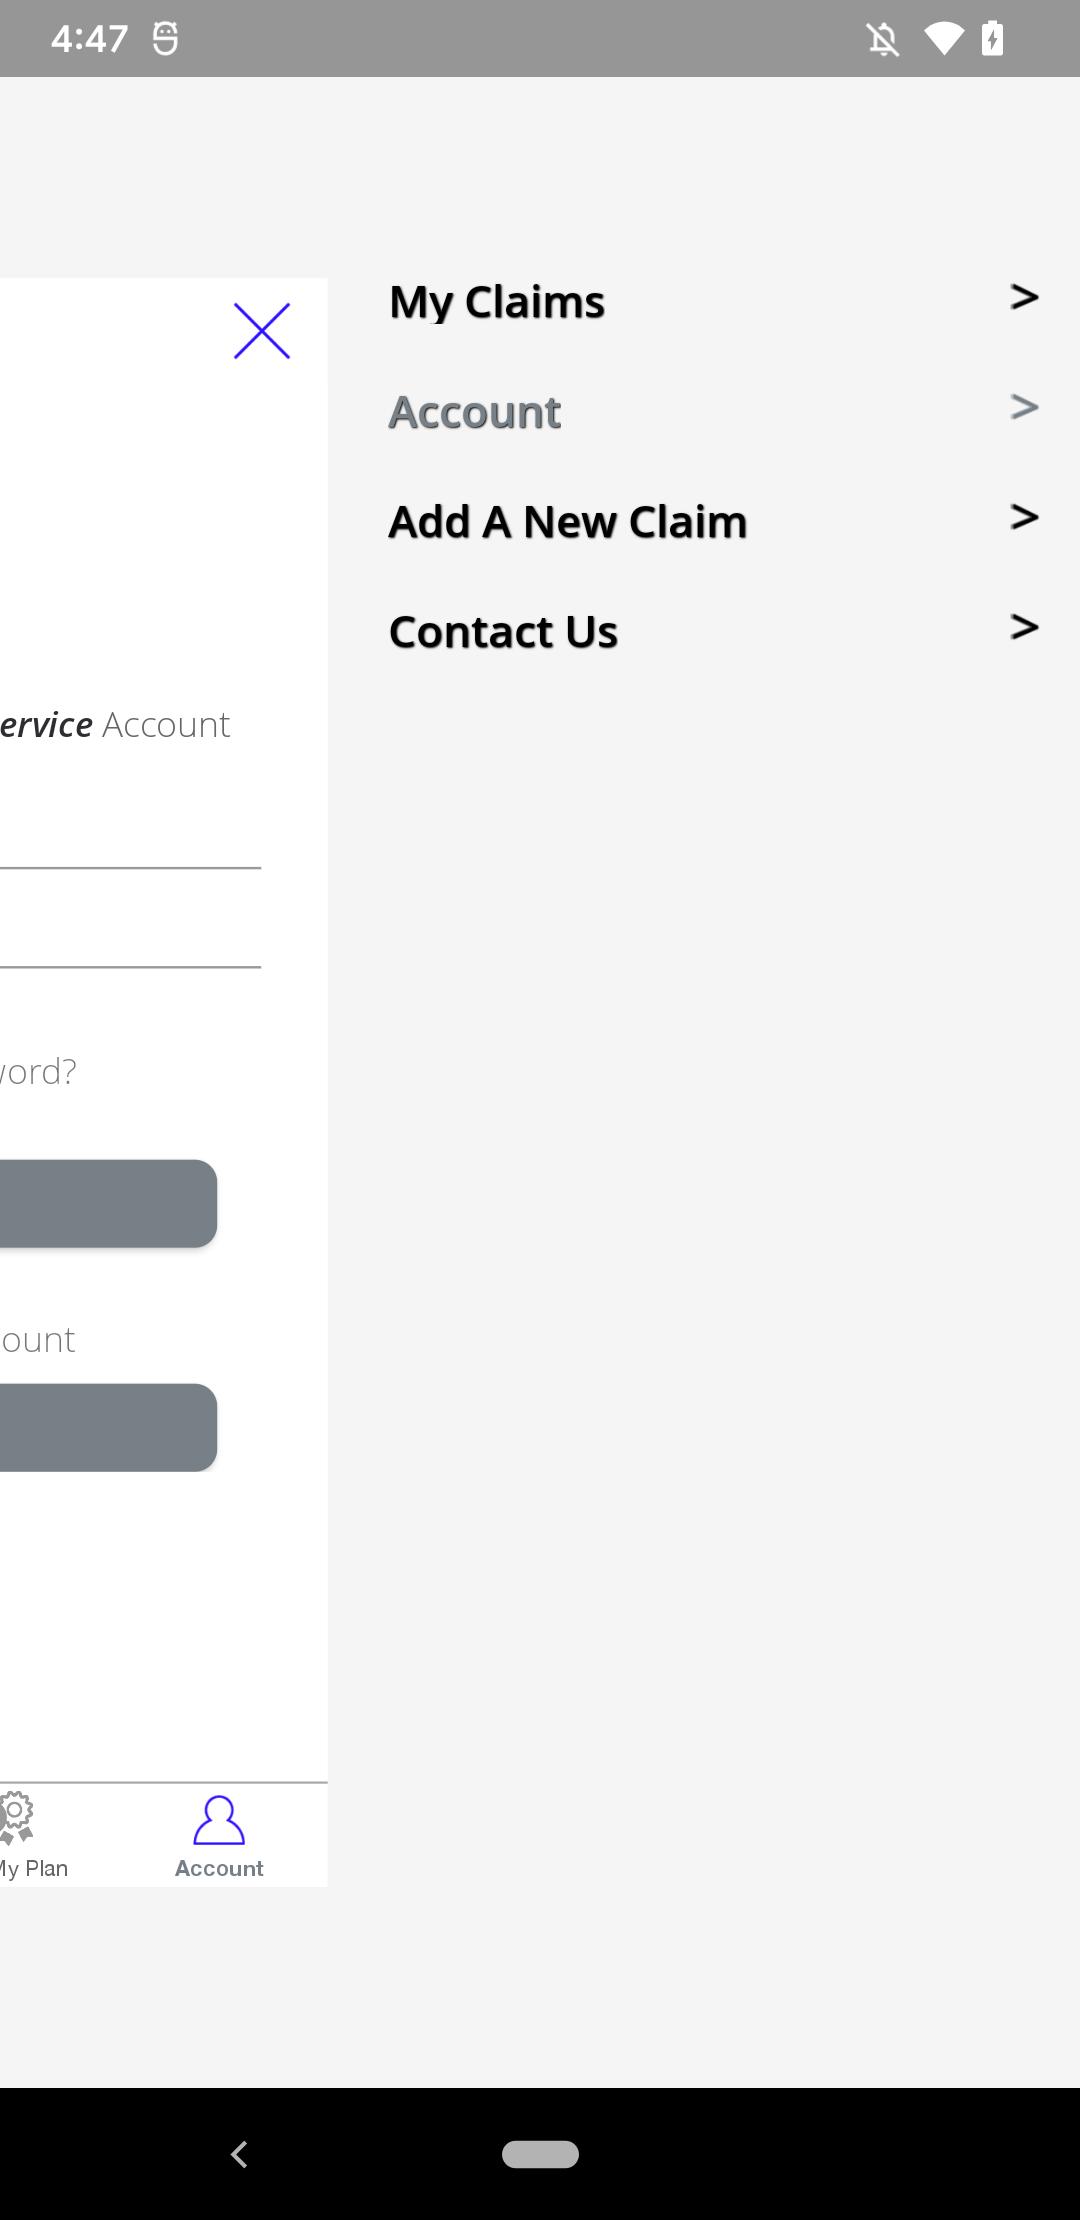Tap the forgot password link text
Viewport: 1080px width, 2220px height.
[38, 1072]
